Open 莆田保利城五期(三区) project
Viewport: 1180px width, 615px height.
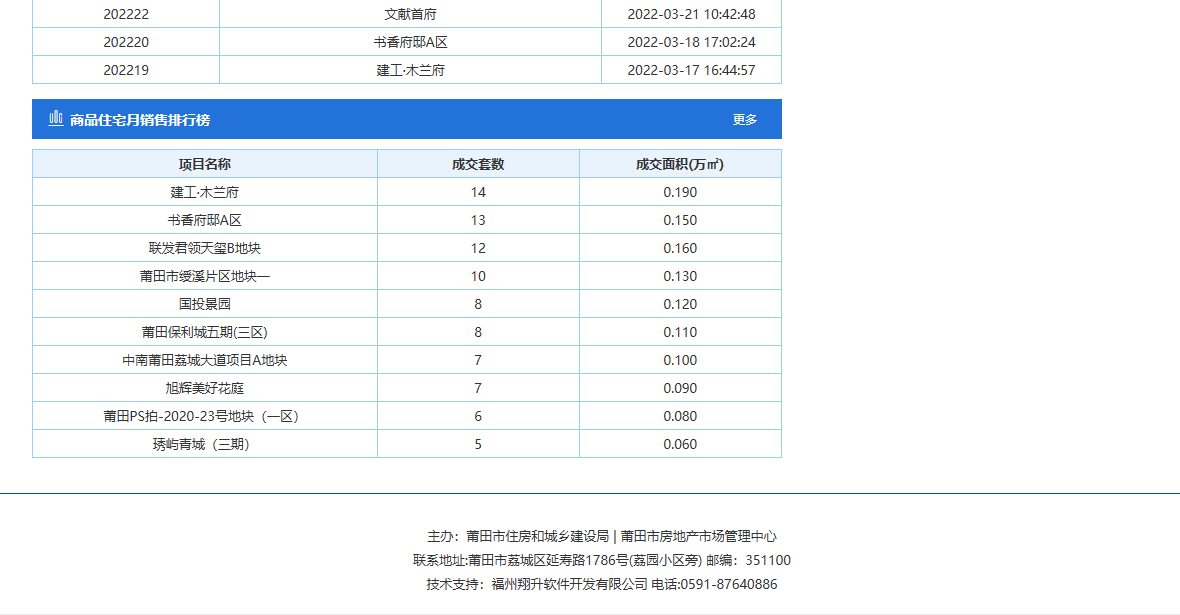click(x=205, y=332)
